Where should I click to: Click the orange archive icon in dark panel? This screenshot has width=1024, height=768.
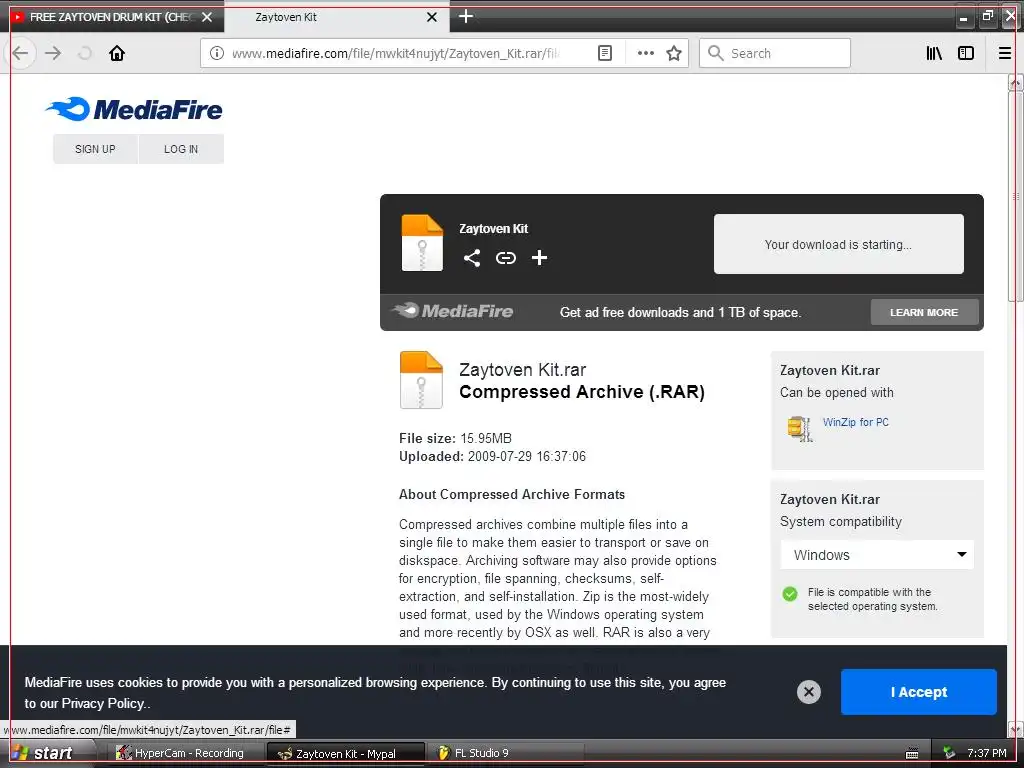[x=422, y=242]
